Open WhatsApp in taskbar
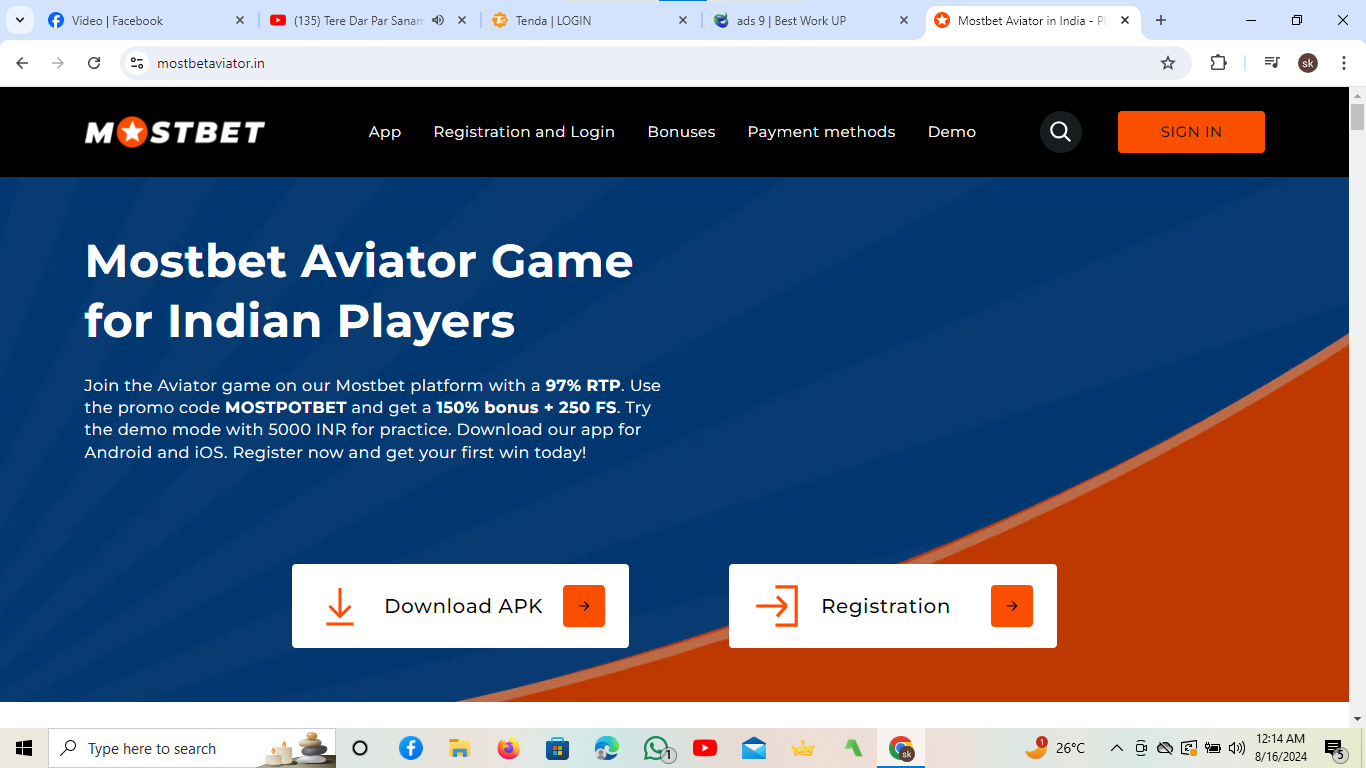 click(657, 748)
